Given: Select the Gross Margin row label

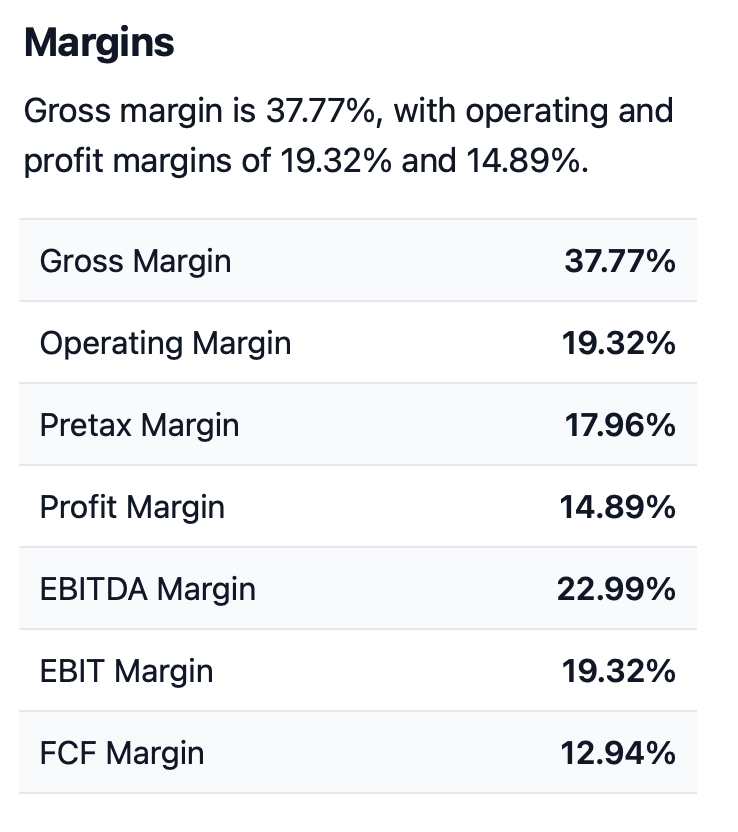Looking at the screenshot, I should pos(135,261).
